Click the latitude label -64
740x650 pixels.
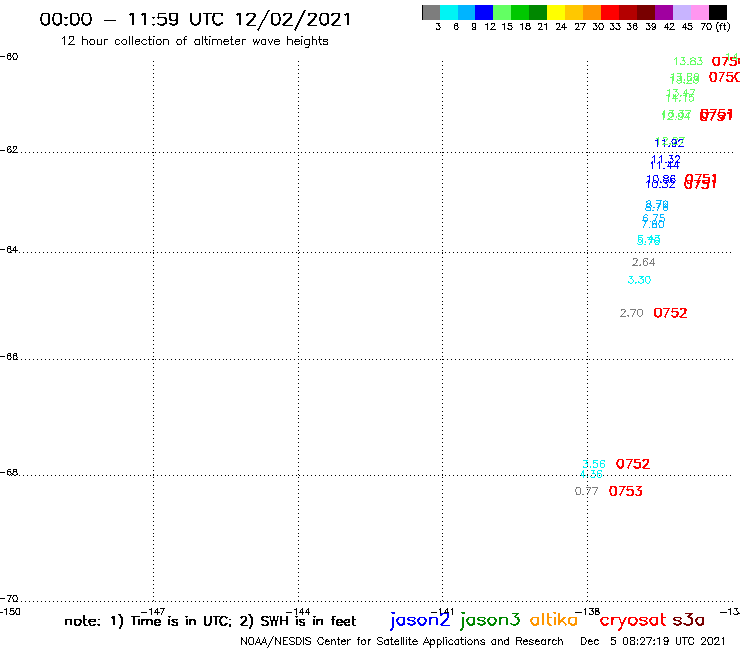[9, 249]
